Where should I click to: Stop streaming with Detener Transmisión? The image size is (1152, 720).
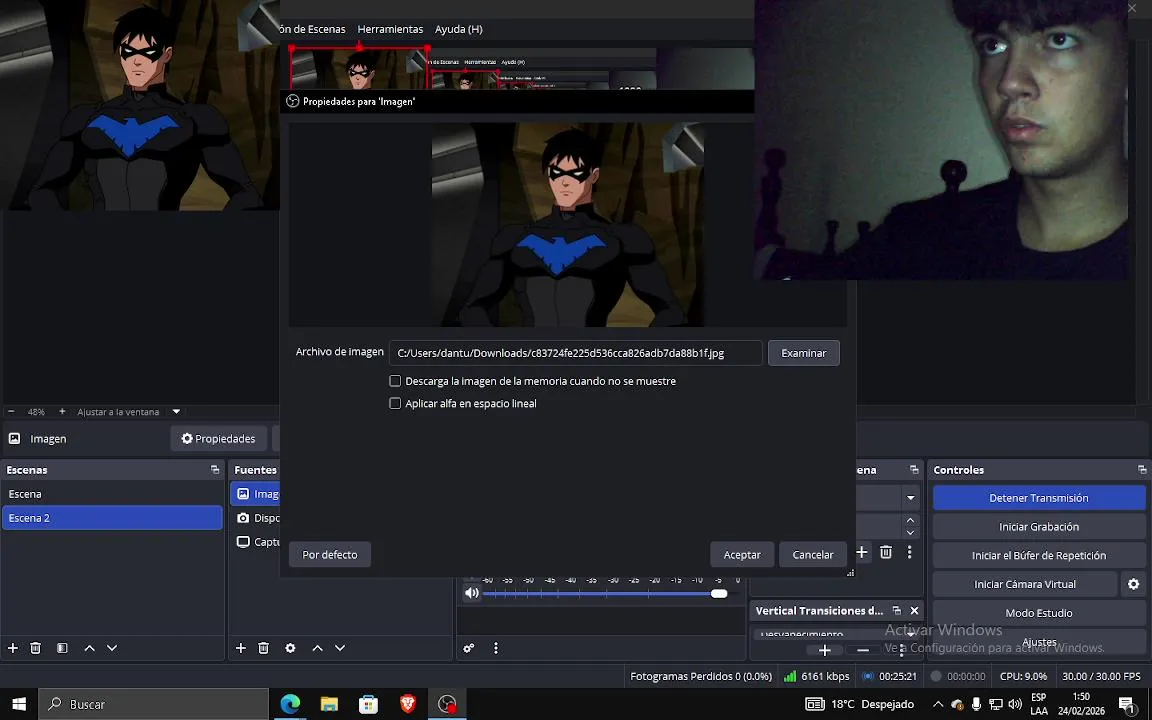1039,497
